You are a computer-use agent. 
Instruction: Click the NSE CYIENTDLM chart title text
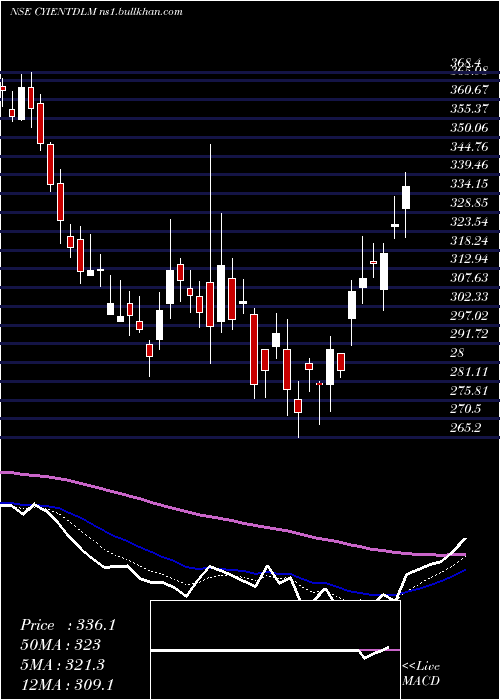click(96, 12)
